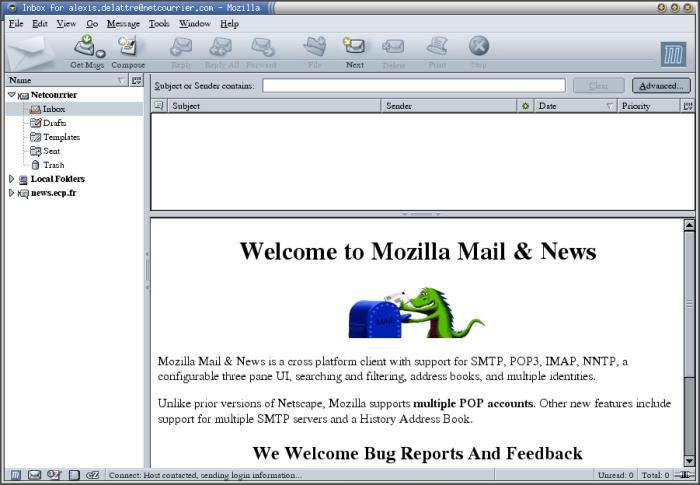Click the Subject or Sender search field
The image size is (700, 485).
click(x=414, y=85)
